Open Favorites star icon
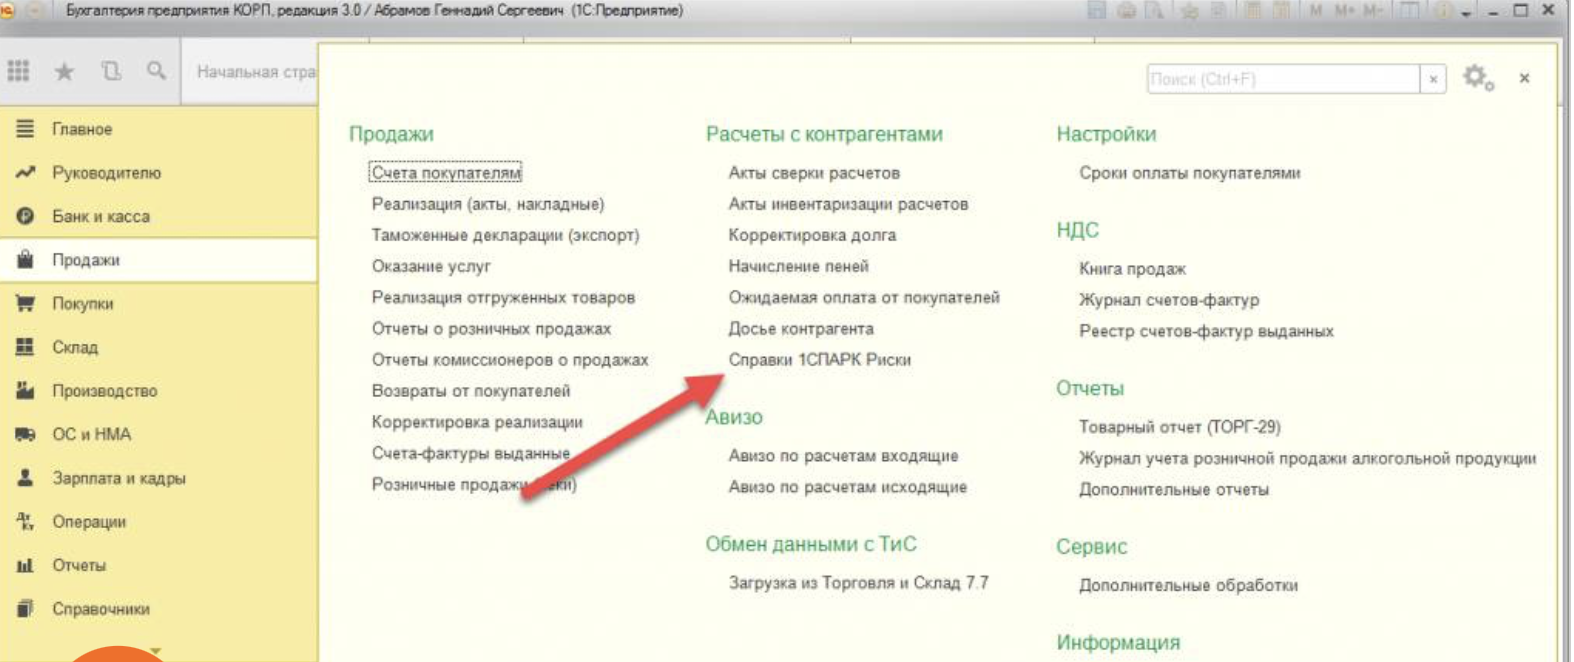 [x=64, y=71]
